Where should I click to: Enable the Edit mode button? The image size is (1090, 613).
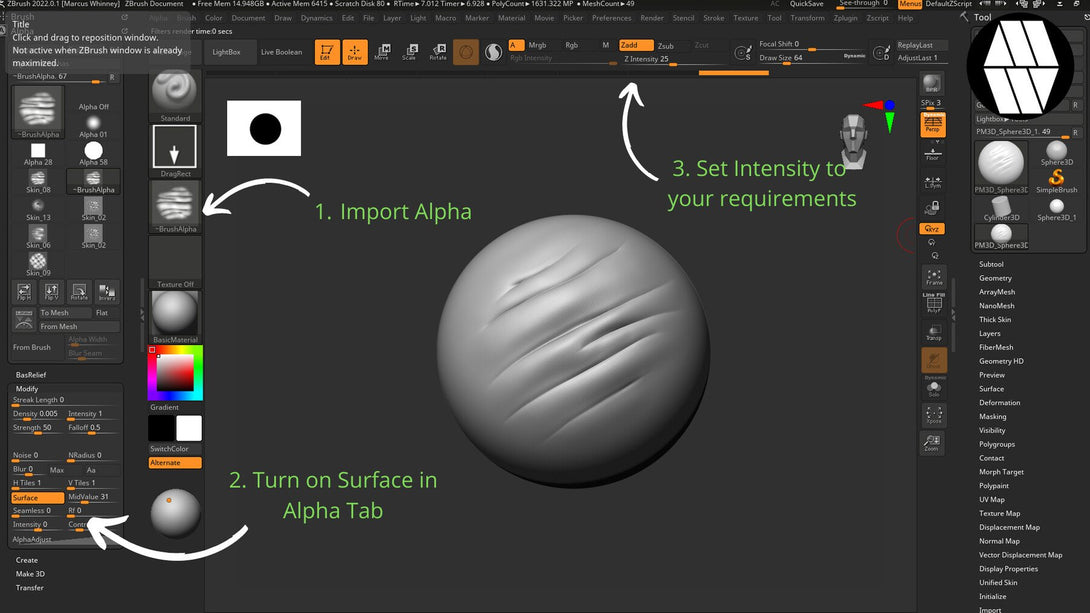pos(327,52)
